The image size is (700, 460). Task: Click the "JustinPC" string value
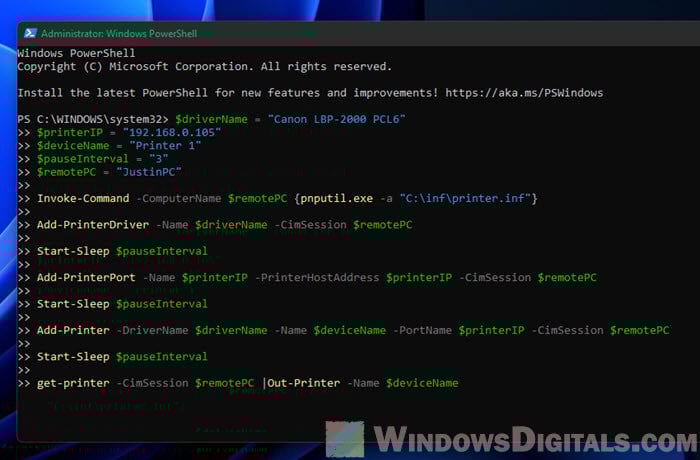149,172
